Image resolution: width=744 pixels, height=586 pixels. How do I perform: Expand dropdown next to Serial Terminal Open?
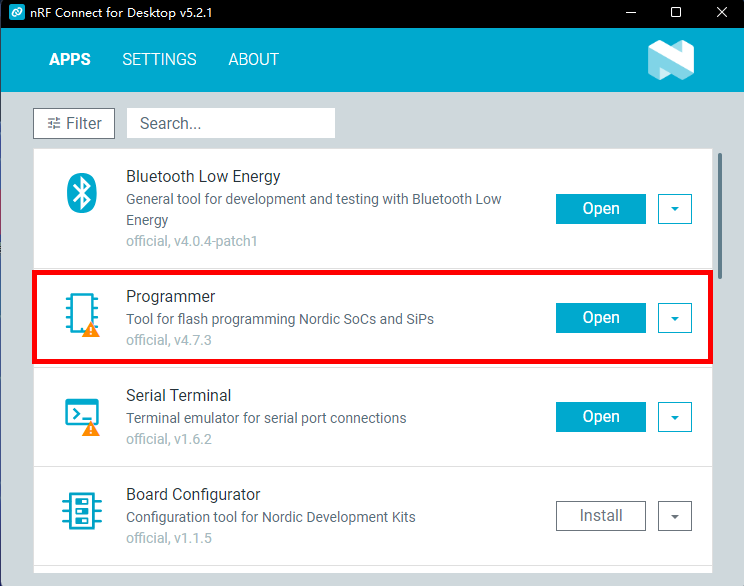[675, 417]
